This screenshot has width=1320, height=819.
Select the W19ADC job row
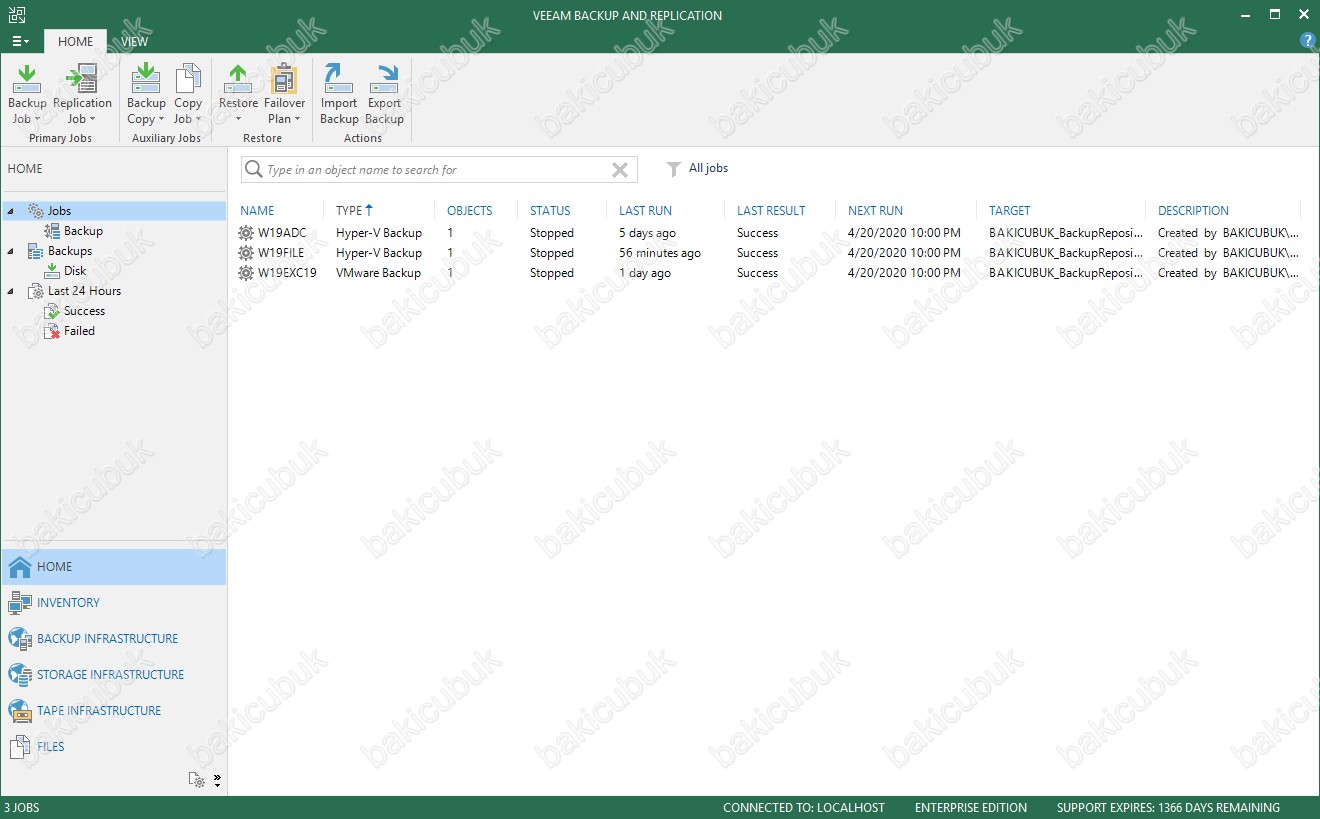click(x=769, y=233)
